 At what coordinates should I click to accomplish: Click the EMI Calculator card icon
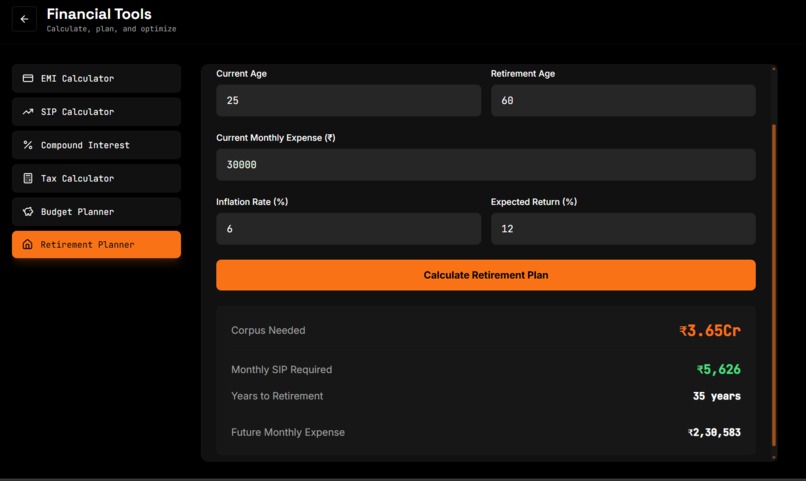(x=28, y=78)
